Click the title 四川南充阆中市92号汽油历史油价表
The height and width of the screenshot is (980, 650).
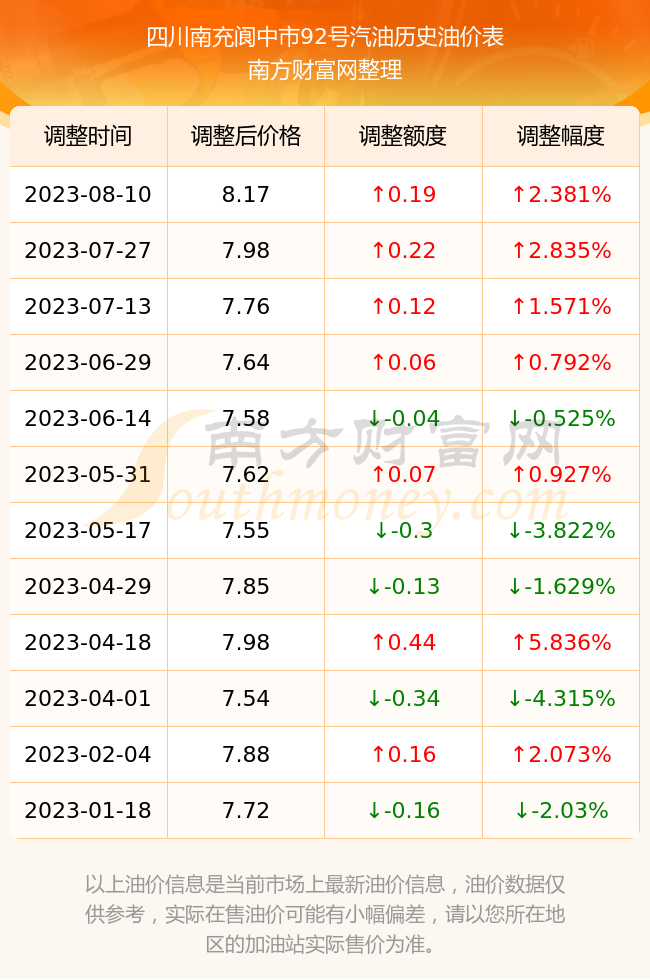click(325, 37)
